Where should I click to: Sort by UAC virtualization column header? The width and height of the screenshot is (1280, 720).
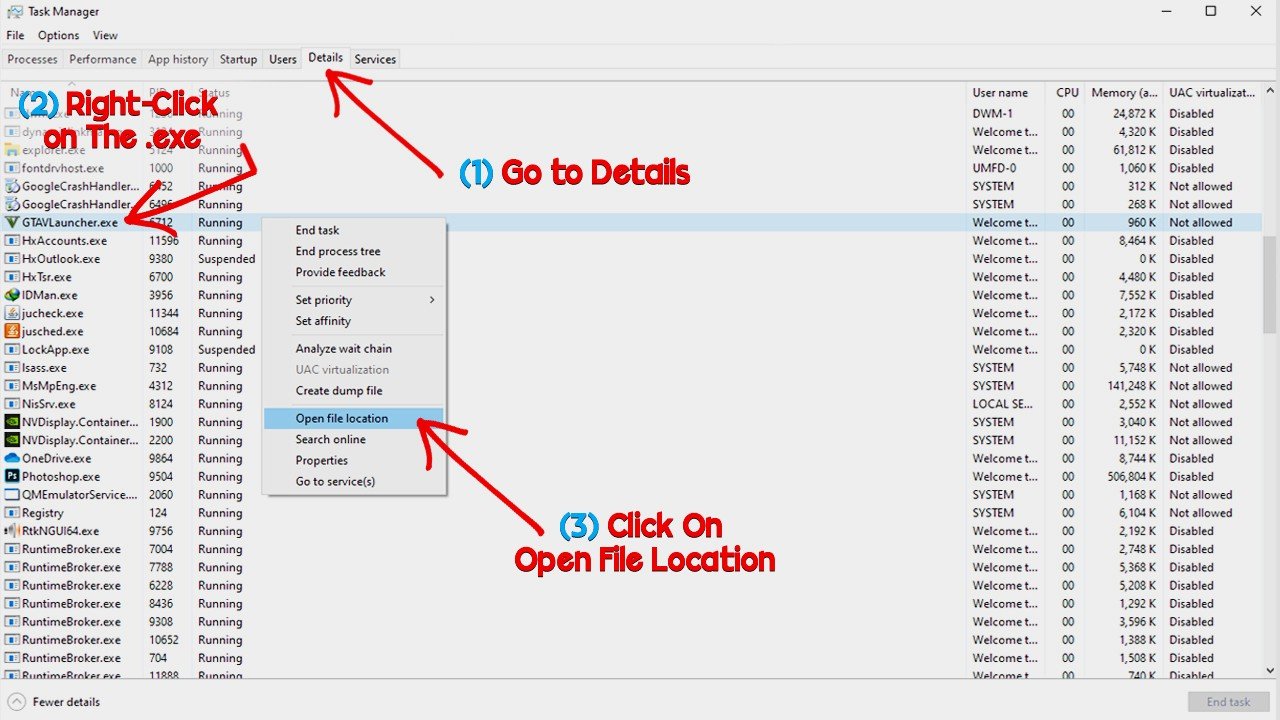(x=1212, y=92)
